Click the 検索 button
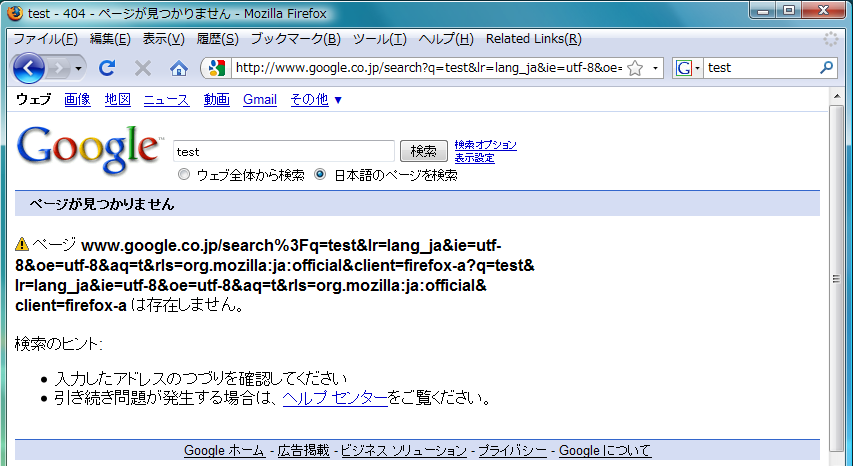 tap(424, 151)
